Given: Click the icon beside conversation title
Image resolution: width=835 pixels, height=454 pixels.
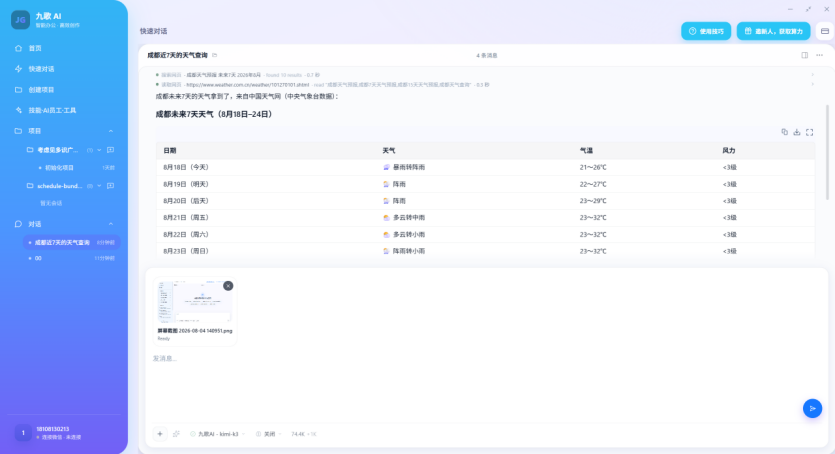Looking at the screenshot, I should [x=215, y=55].
